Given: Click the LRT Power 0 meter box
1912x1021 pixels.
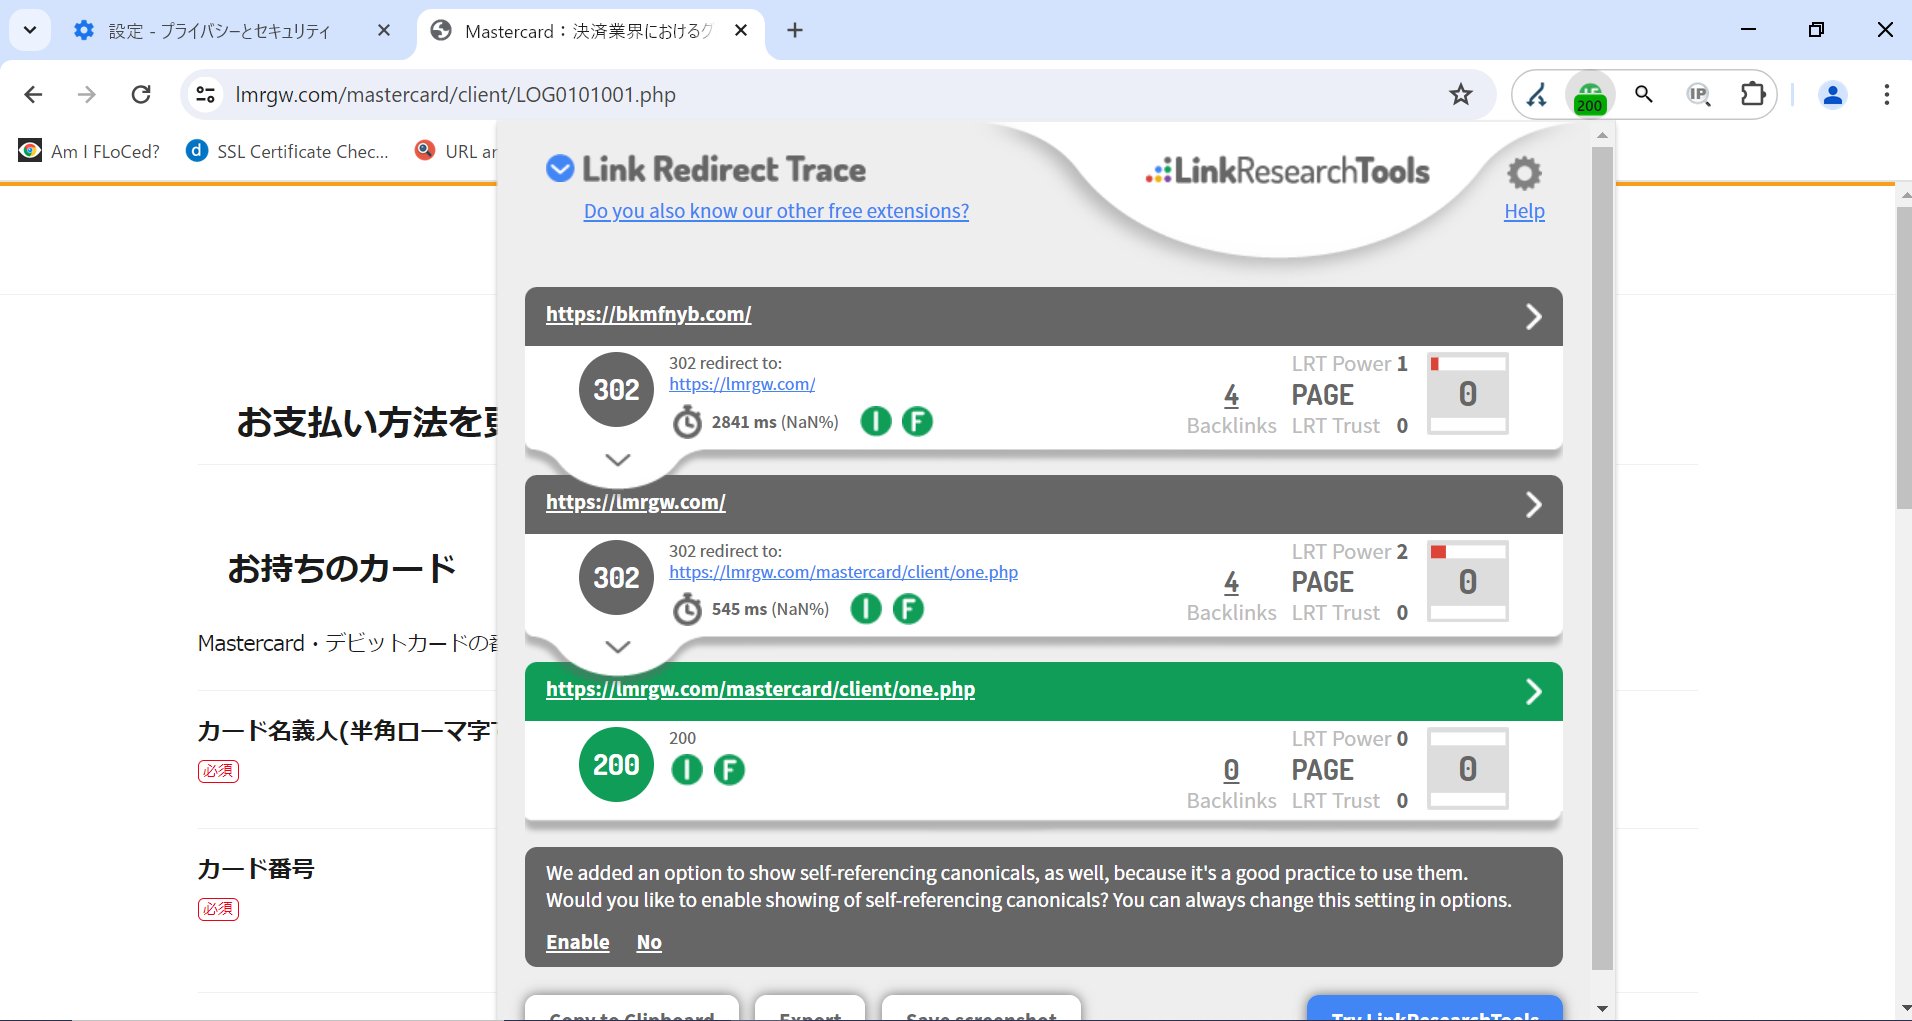Looking at the screenshot, I should (1467, 768).
